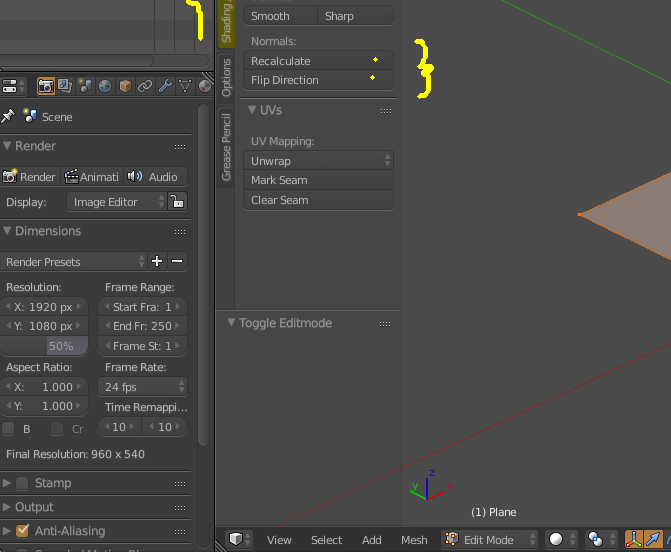Click Flip Direction normals button
This screenshot has height=552, width=671.
point(318,80)
